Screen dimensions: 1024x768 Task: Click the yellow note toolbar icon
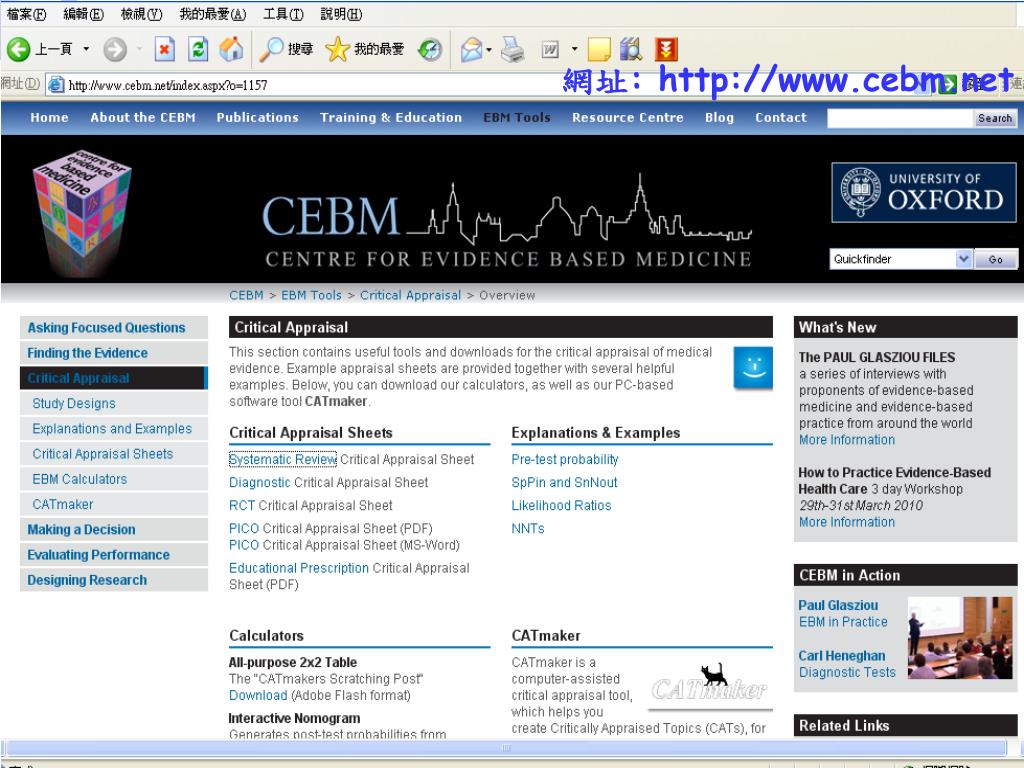[x=600, y=49]
